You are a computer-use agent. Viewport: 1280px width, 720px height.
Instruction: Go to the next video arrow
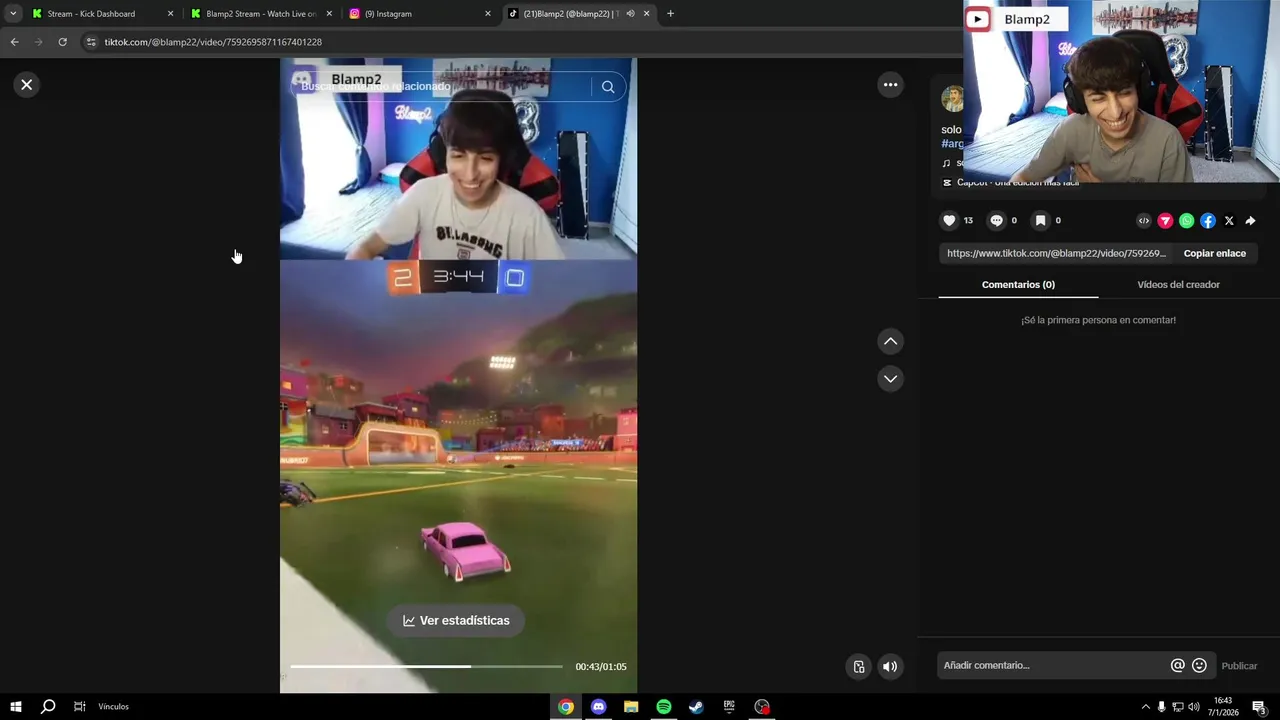click(x=890, y=379)
